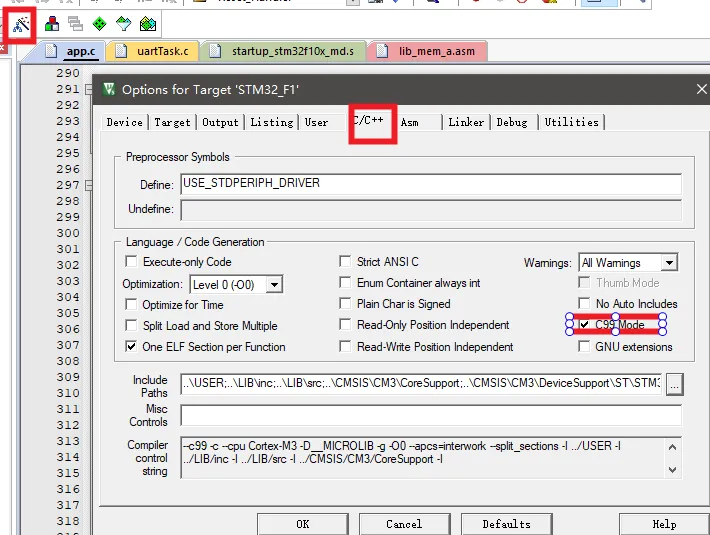
Task: Browse include paths with the ... button
Action: point(674,384)
